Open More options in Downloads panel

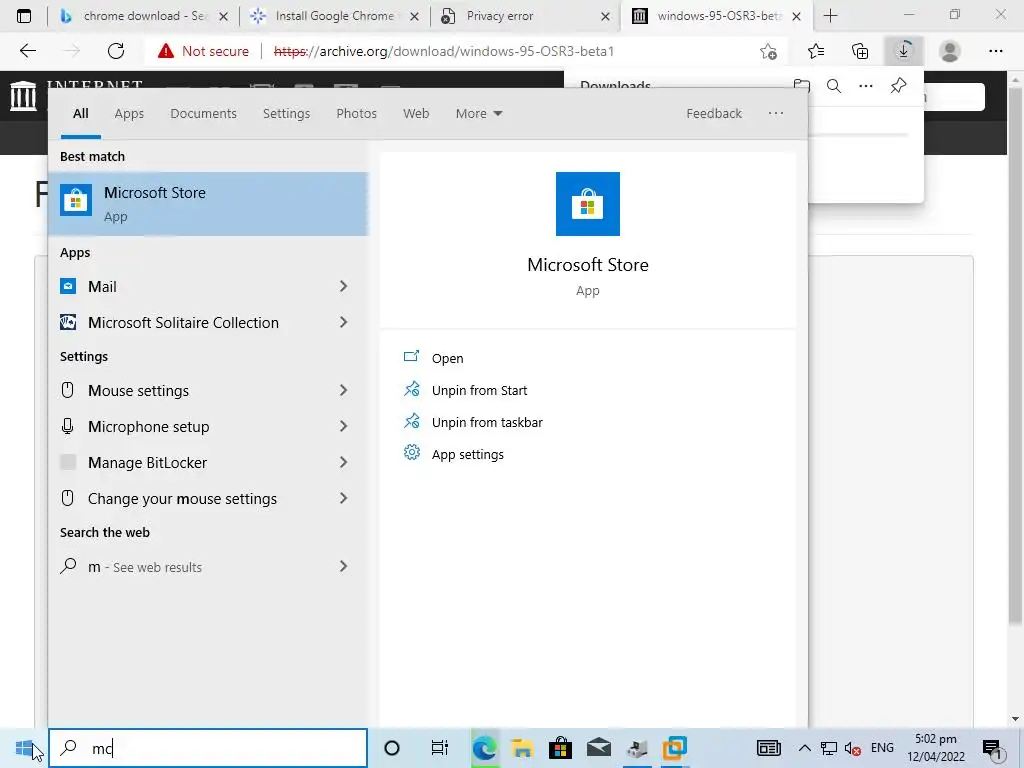(x=866, y=86)
